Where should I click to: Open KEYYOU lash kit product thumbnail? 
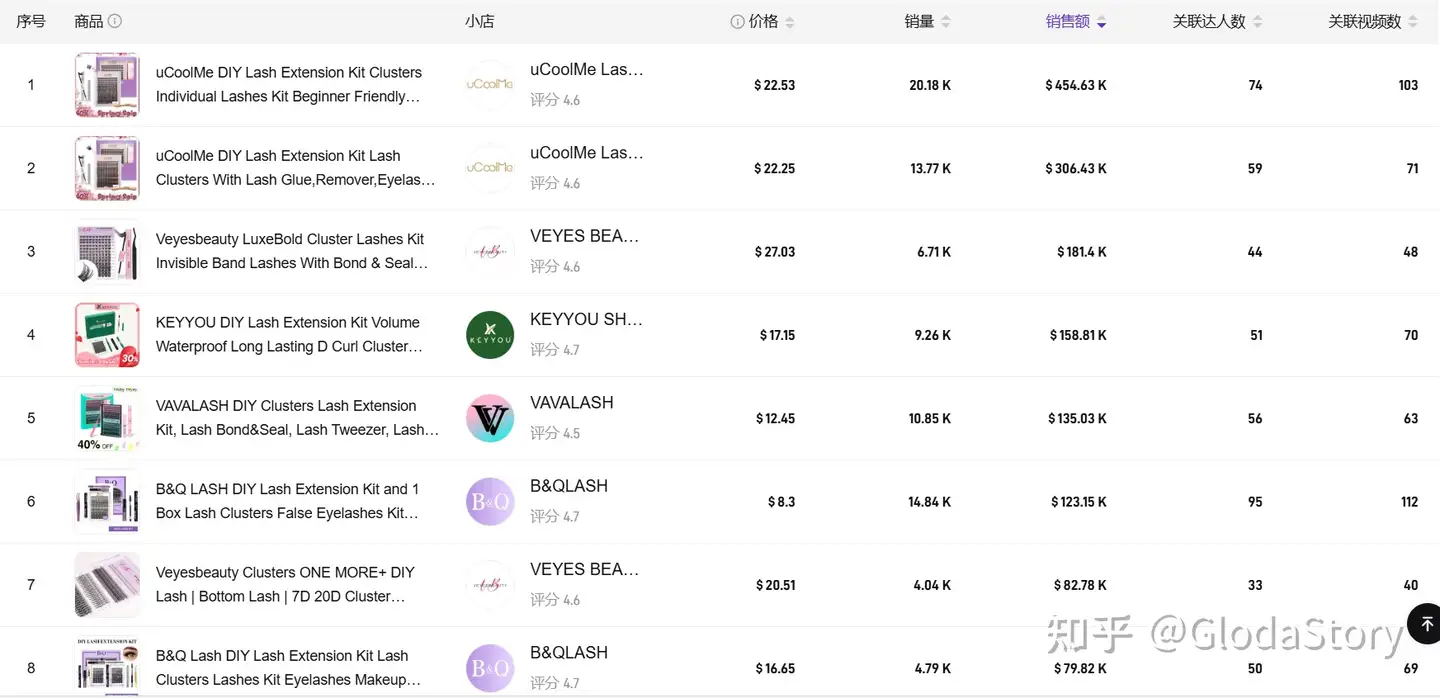click(107, 335)
